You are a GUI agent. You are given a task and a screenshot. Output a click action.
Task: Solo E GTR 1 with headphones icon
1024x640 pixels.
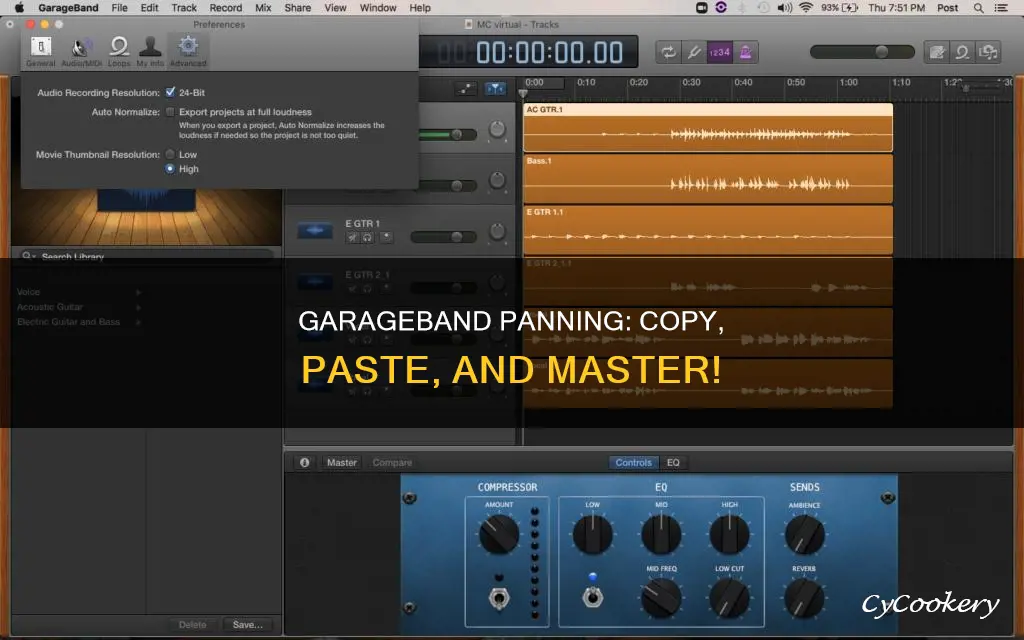(368, 237)
